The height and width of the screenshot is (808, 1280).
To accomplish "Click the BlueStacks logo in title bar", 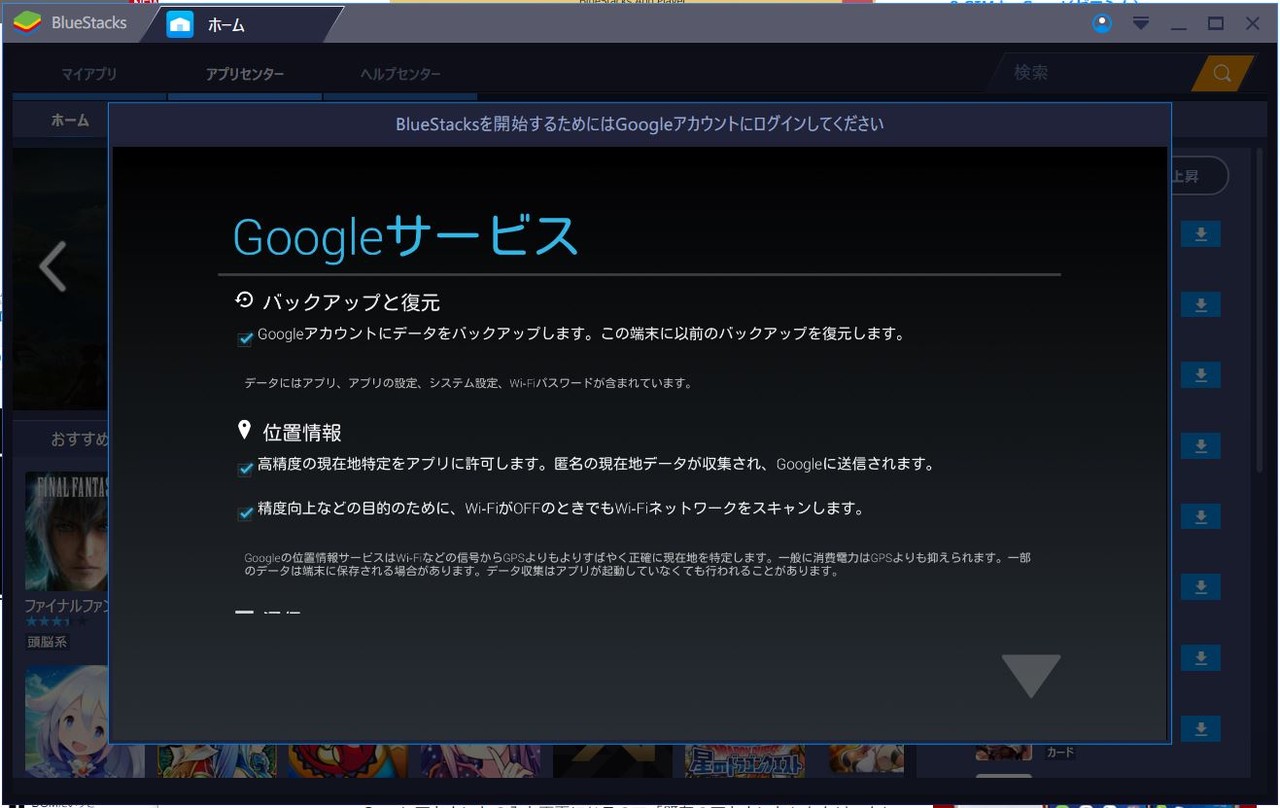I will point(27,22).
